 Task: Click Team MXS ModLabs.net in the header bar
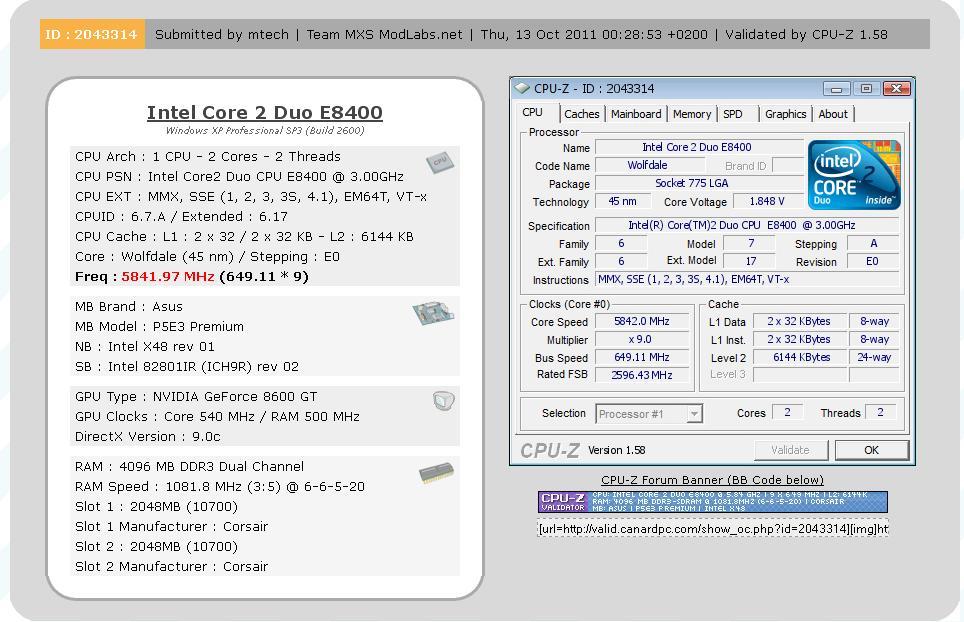(384, 34)
